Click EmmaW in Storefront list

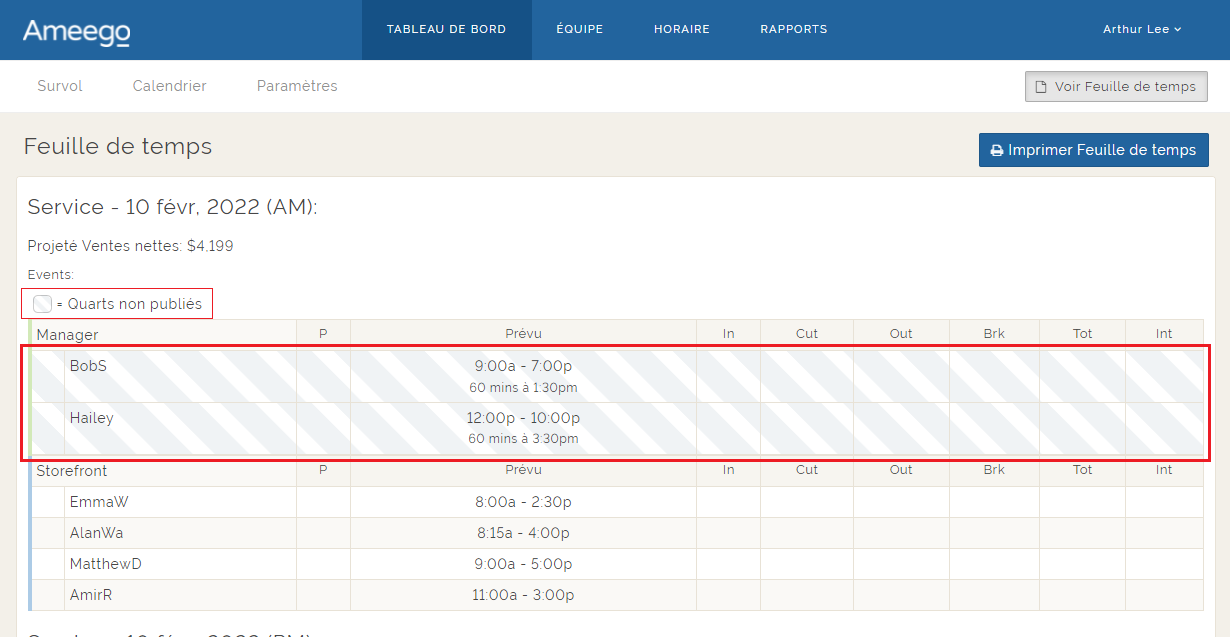click(99, 502)
